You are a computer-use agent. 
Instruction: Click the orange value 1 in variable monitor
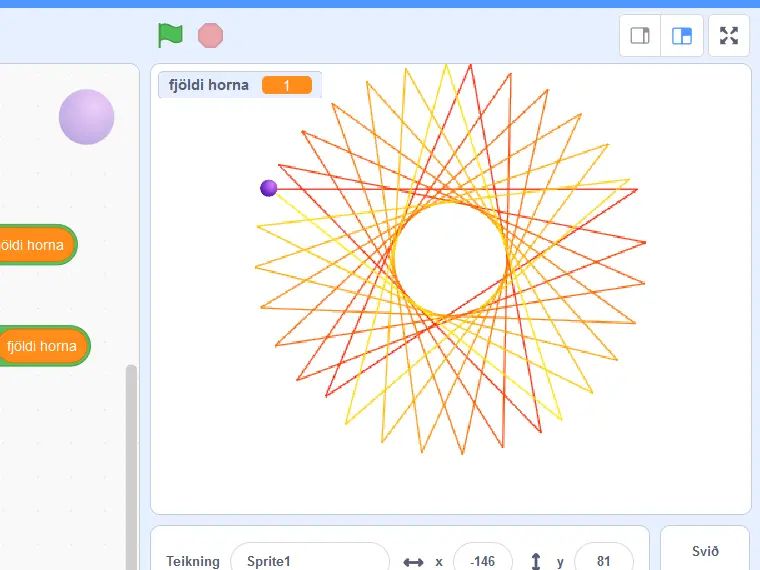pyautogui.click(x=287, y=85)
